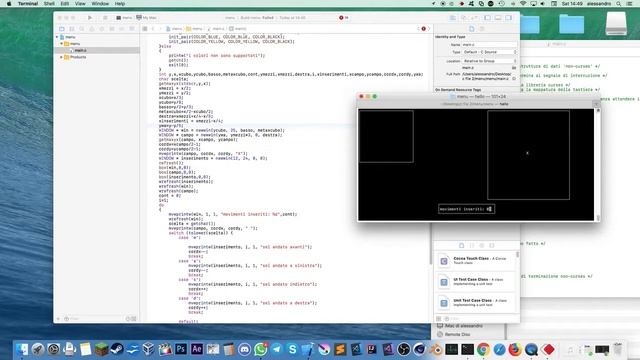Open Minecraft from the Dock
Image resolution: width=640 pixels, height=360 pixels.
click(101, 349)
